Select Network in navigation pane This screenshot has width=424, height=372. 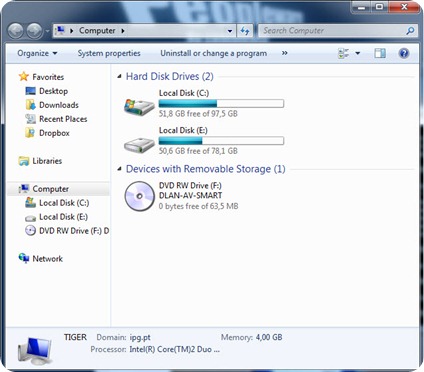click(48, 259)
